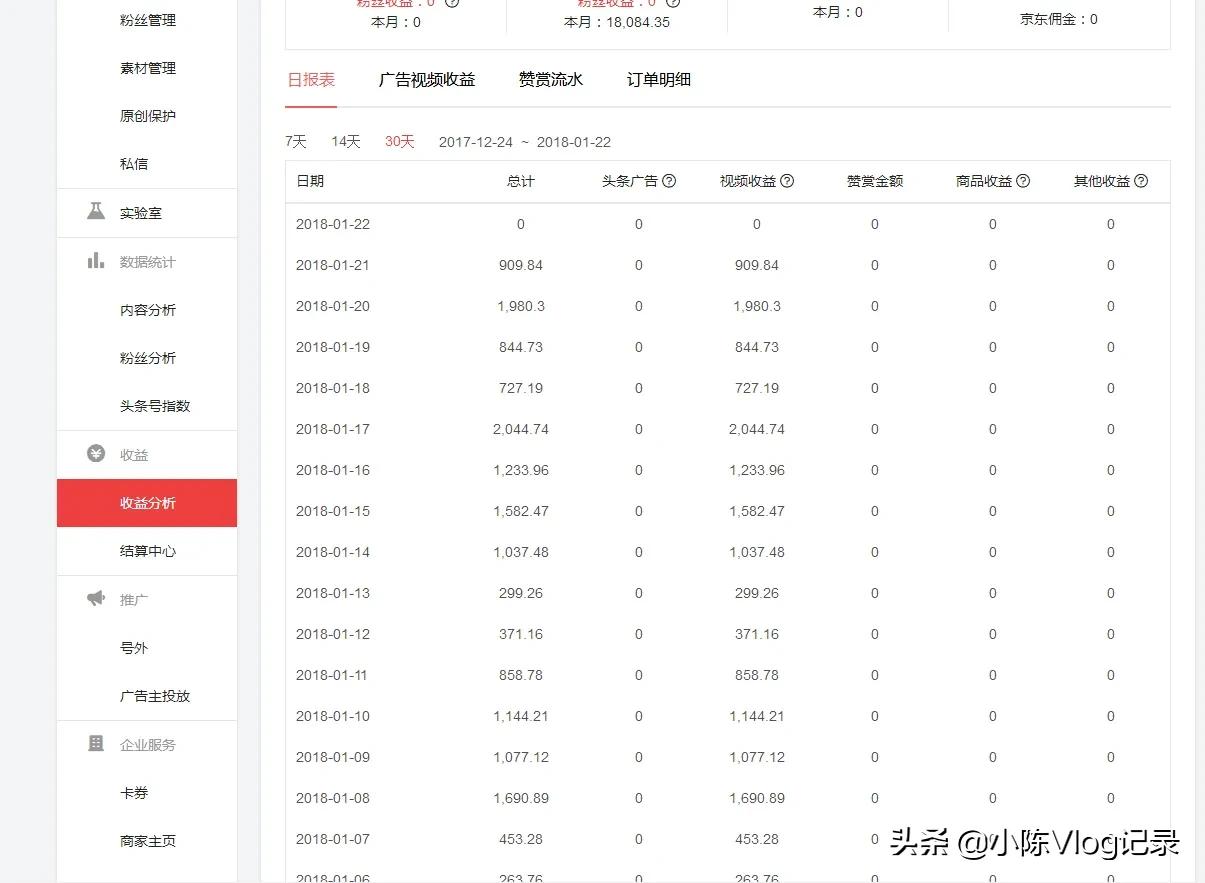Select the 7天 date range filter
The width and height of the screenshot is (1205, 883).
tap(296, 142)
